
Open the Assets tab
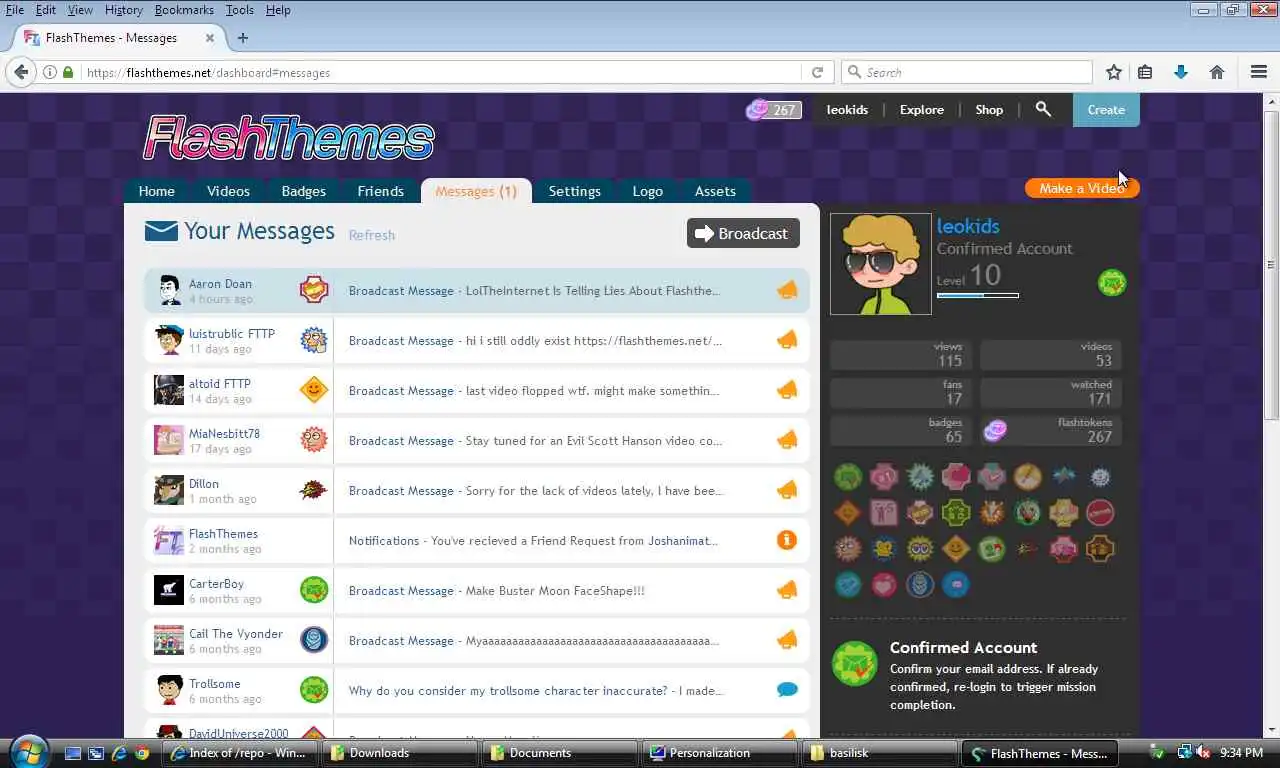point(715,191)
